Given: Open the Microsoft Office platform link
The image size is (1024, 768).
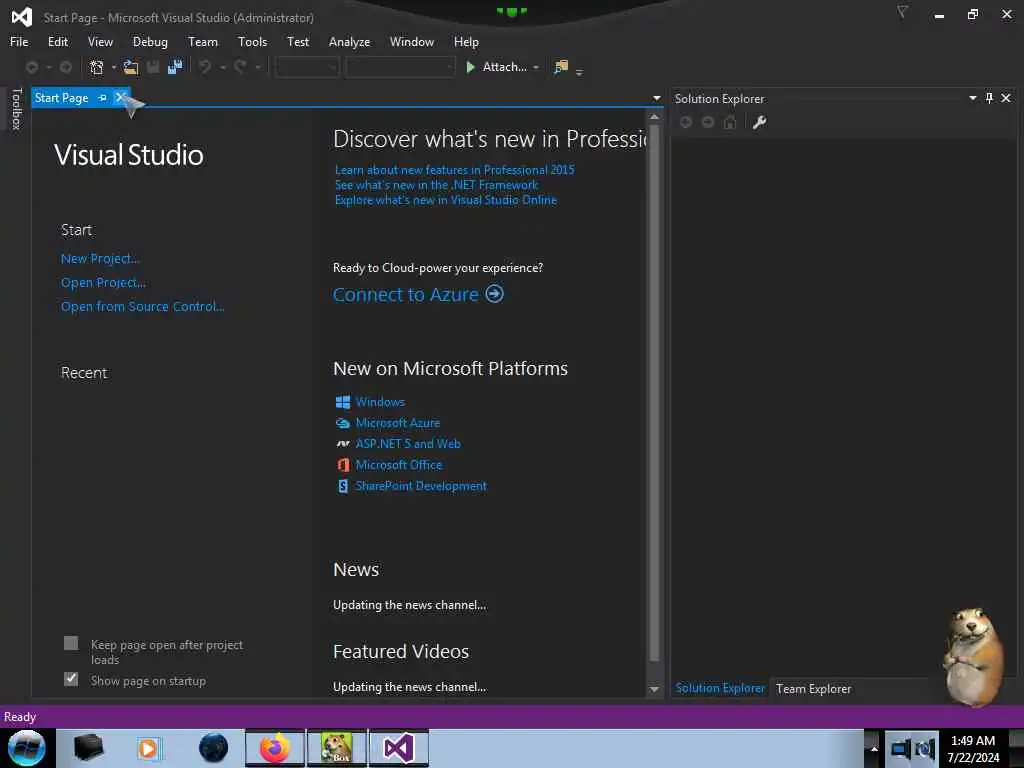Looking at the screenshot, I should point(399,465).
